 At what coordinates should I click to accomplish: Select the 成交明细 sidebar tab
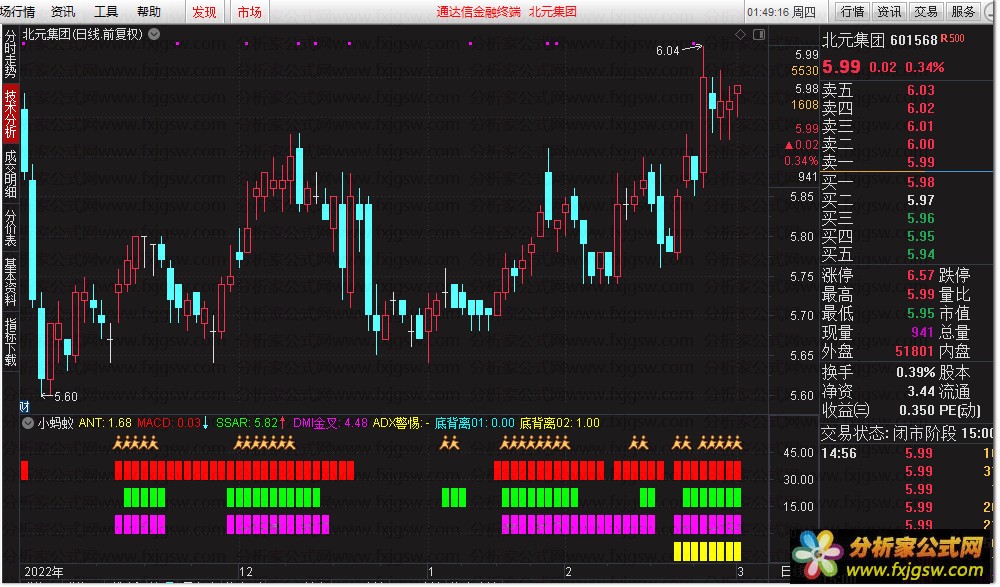10,174
